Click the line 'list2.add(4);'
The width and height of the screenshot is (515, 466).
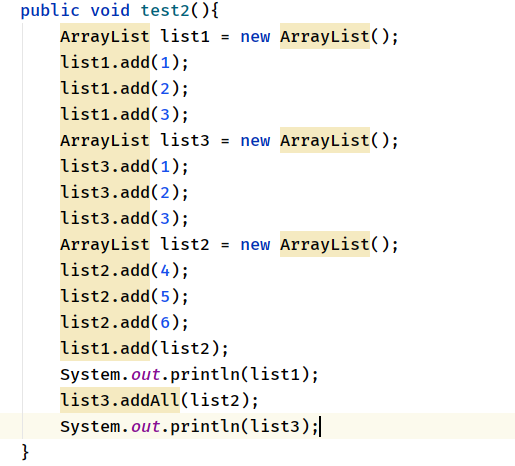click(124, 271)
